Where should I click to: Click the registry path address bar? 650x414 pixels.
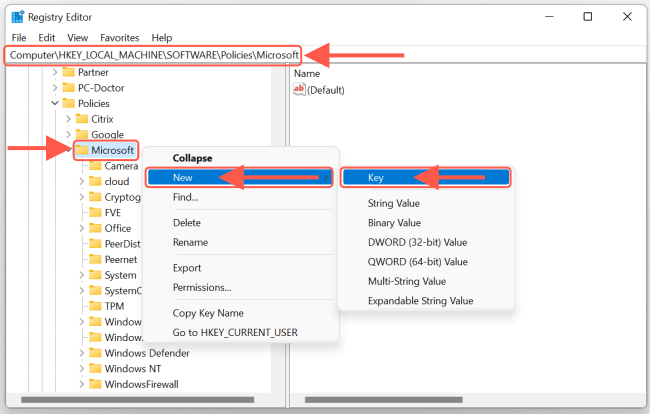click(155, 54)
